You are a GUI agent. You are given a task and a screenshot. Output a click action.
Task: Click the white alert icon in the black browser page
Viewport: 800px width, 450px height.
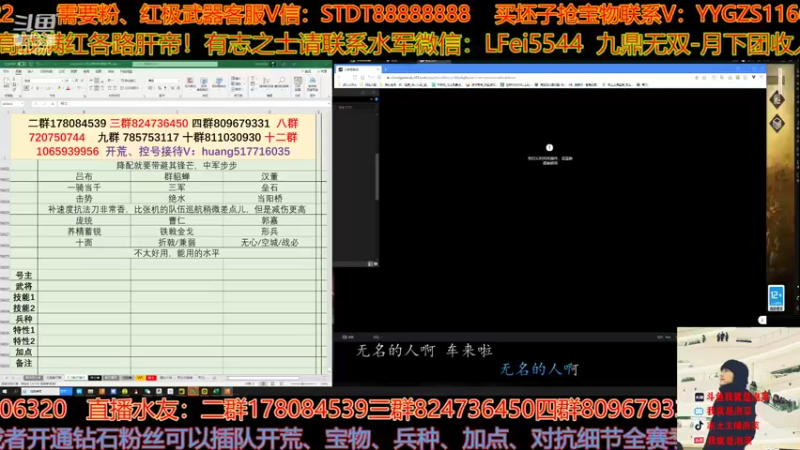[549, 147]
